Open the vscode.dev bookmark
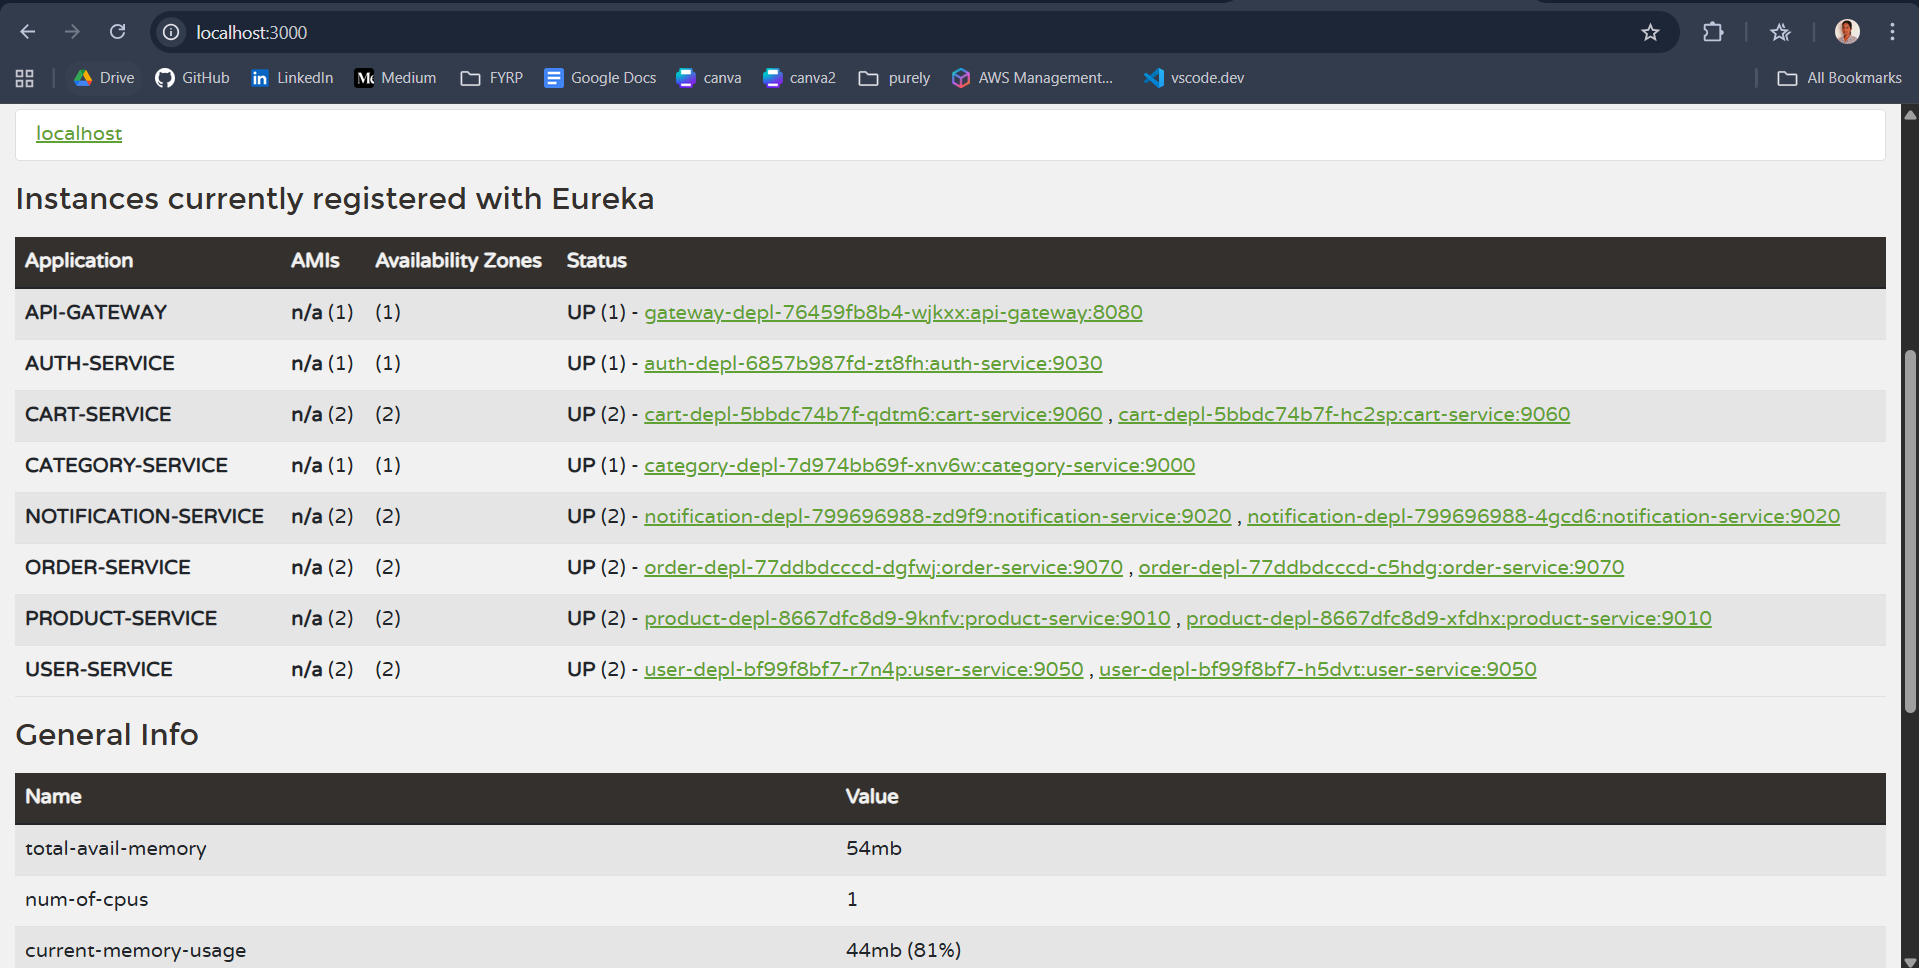1919x968 pixels. point(1194,78)
